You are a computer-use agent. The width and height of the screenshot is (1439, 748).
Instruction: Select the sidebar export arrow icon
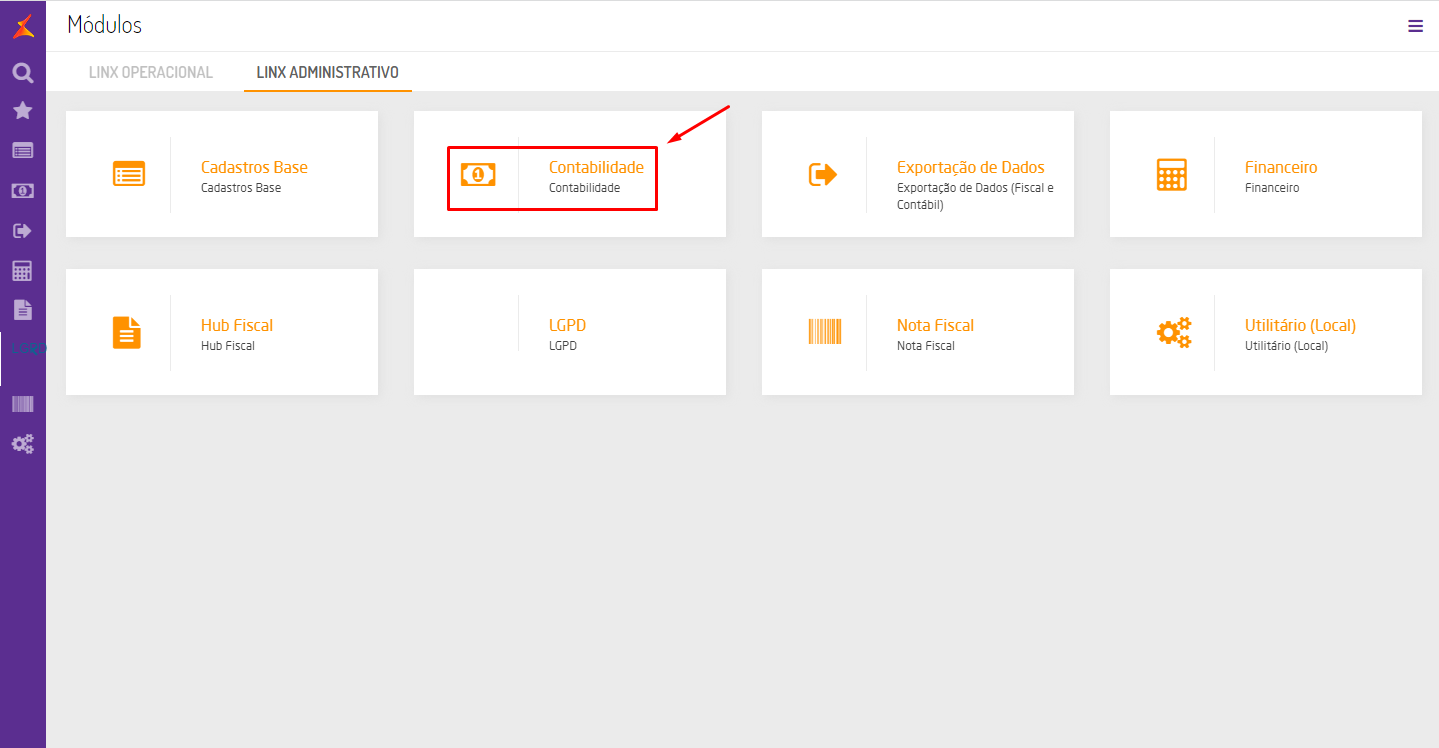point(22,230)
